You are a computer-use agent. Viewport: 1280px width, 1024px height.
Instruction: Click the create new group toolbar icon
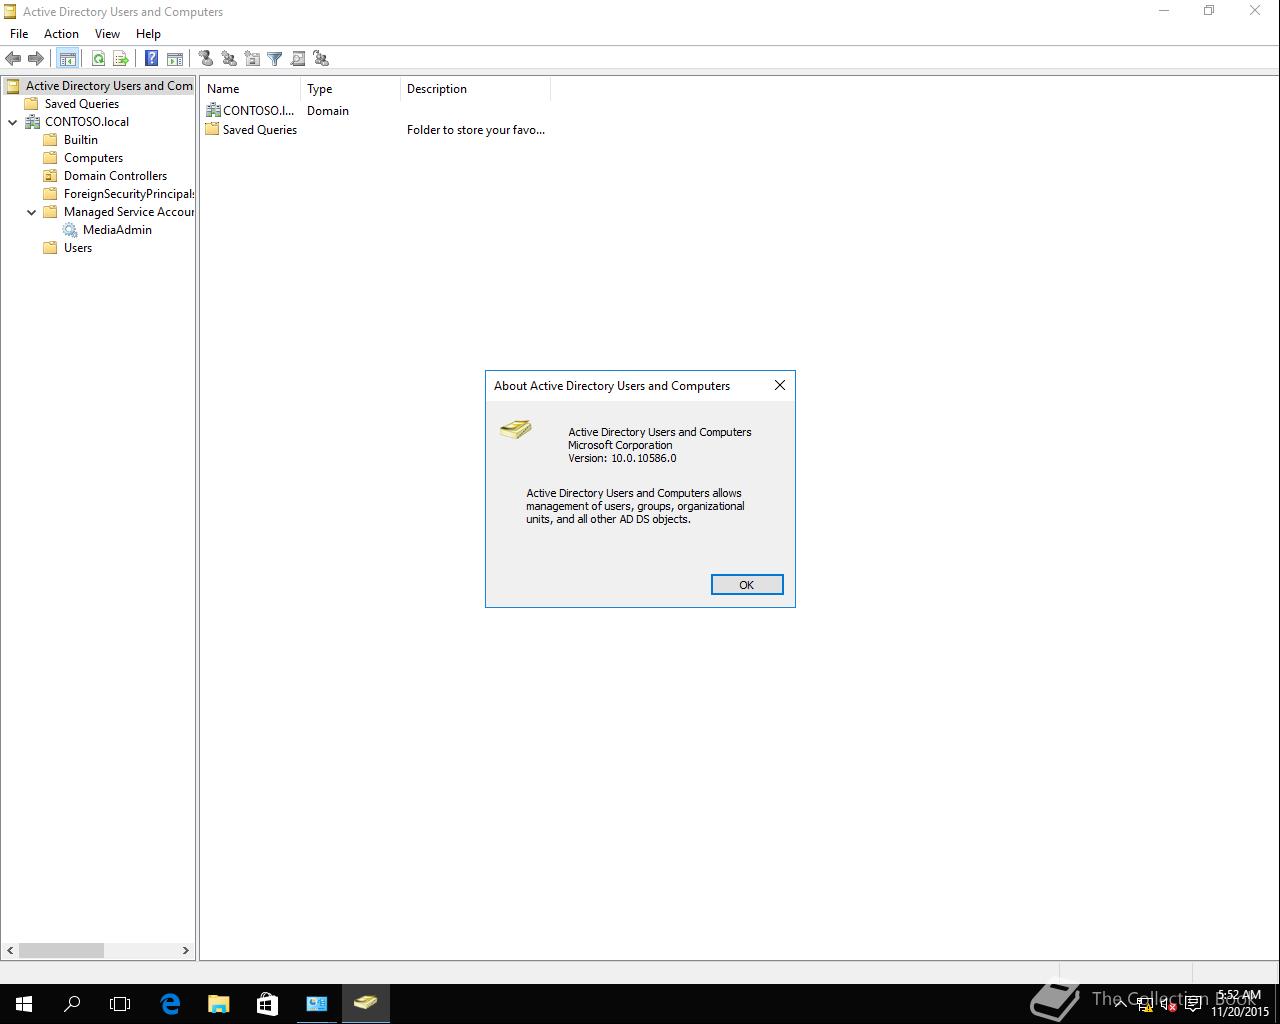tap(229, 59)
